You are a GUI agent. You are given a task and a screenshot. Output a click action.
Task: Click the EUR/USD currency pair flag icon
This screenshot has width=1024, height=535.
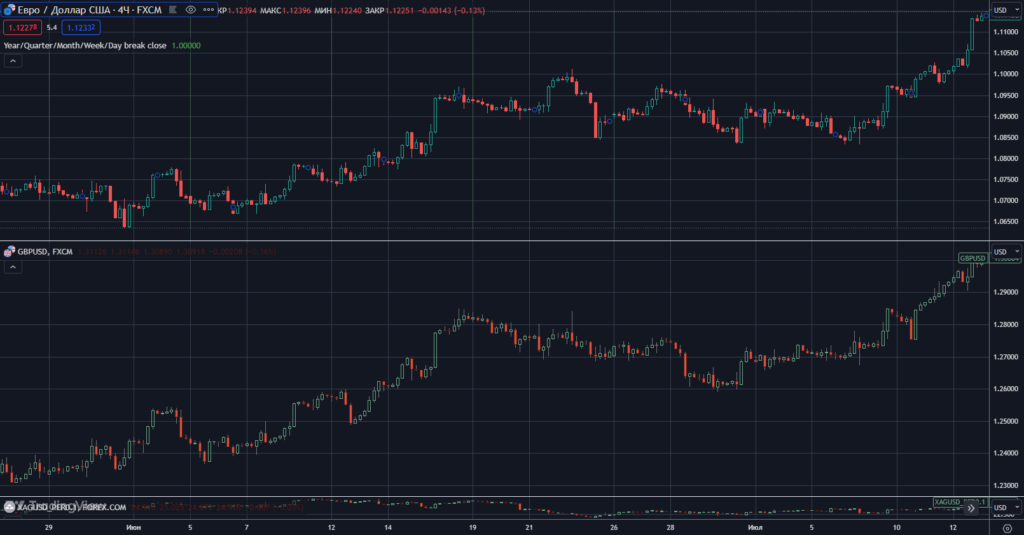(x=10, y=9)
